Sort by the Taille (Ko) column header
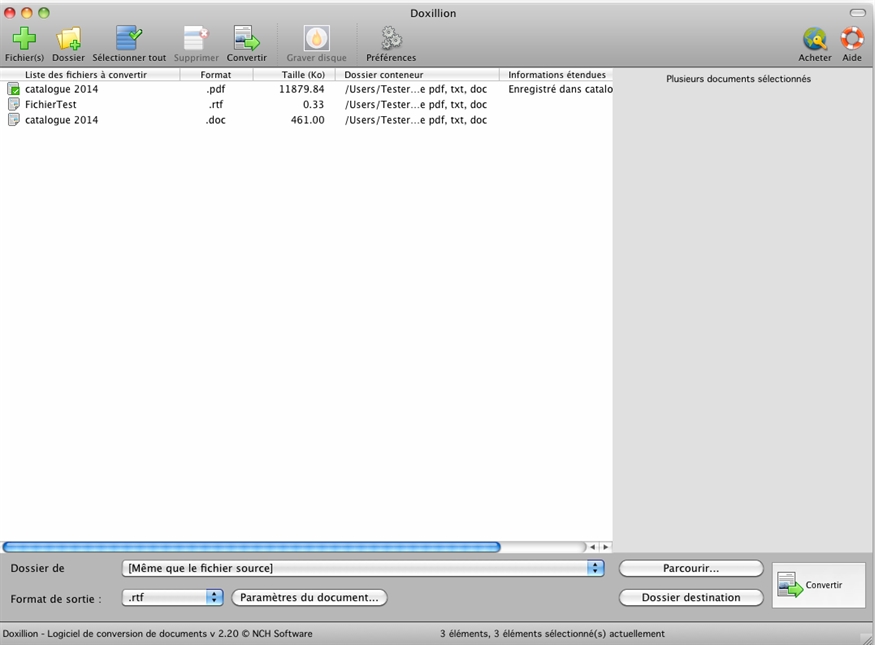Viewport: 875px width, 645px height. coord(303,75)
